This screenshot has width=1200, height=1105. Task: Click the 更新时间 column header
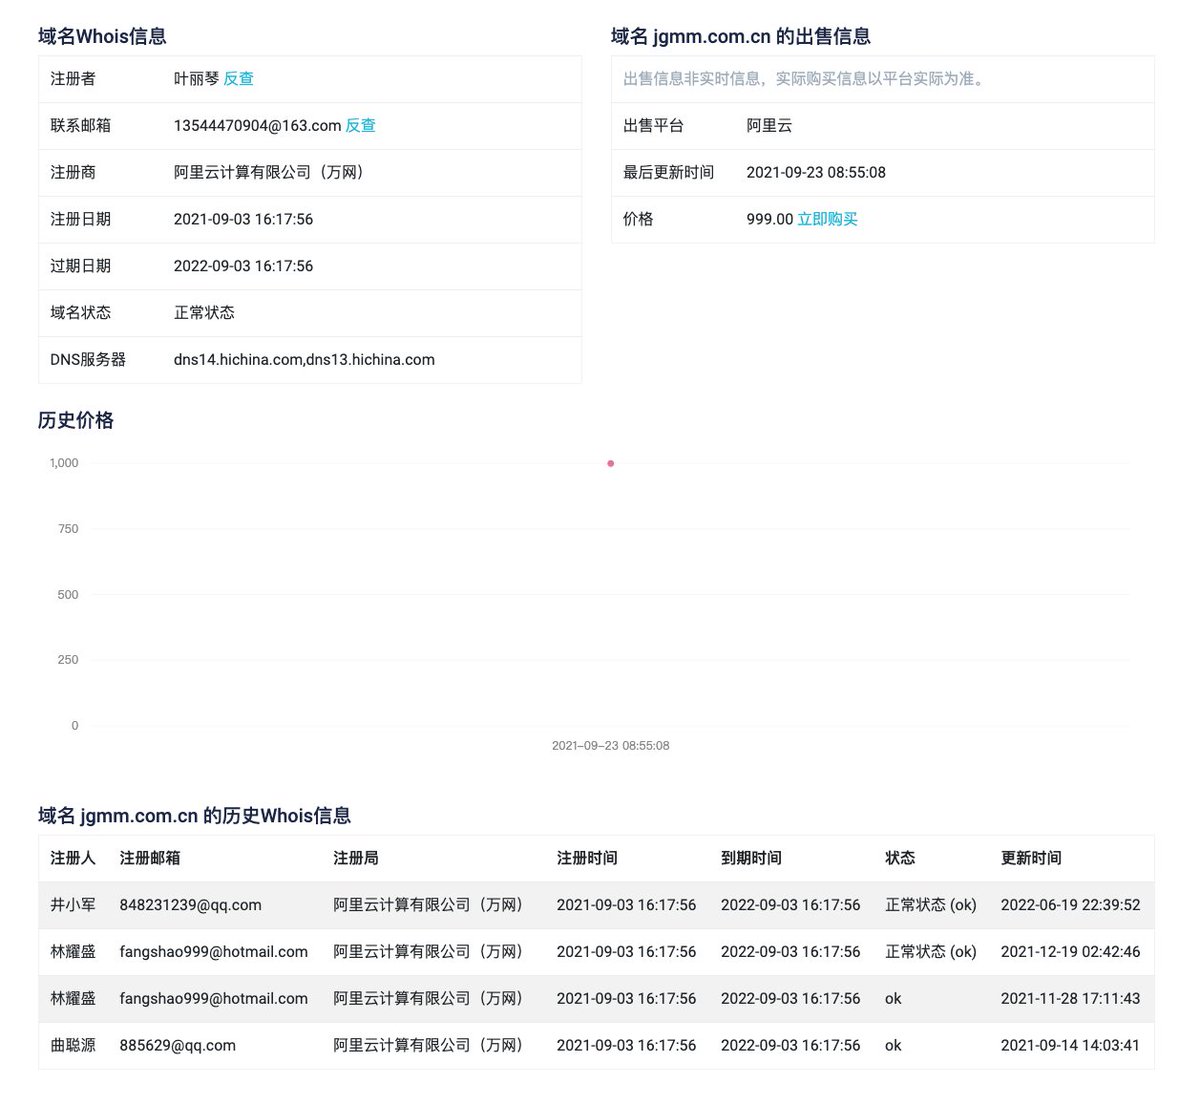coord(1031,858)
